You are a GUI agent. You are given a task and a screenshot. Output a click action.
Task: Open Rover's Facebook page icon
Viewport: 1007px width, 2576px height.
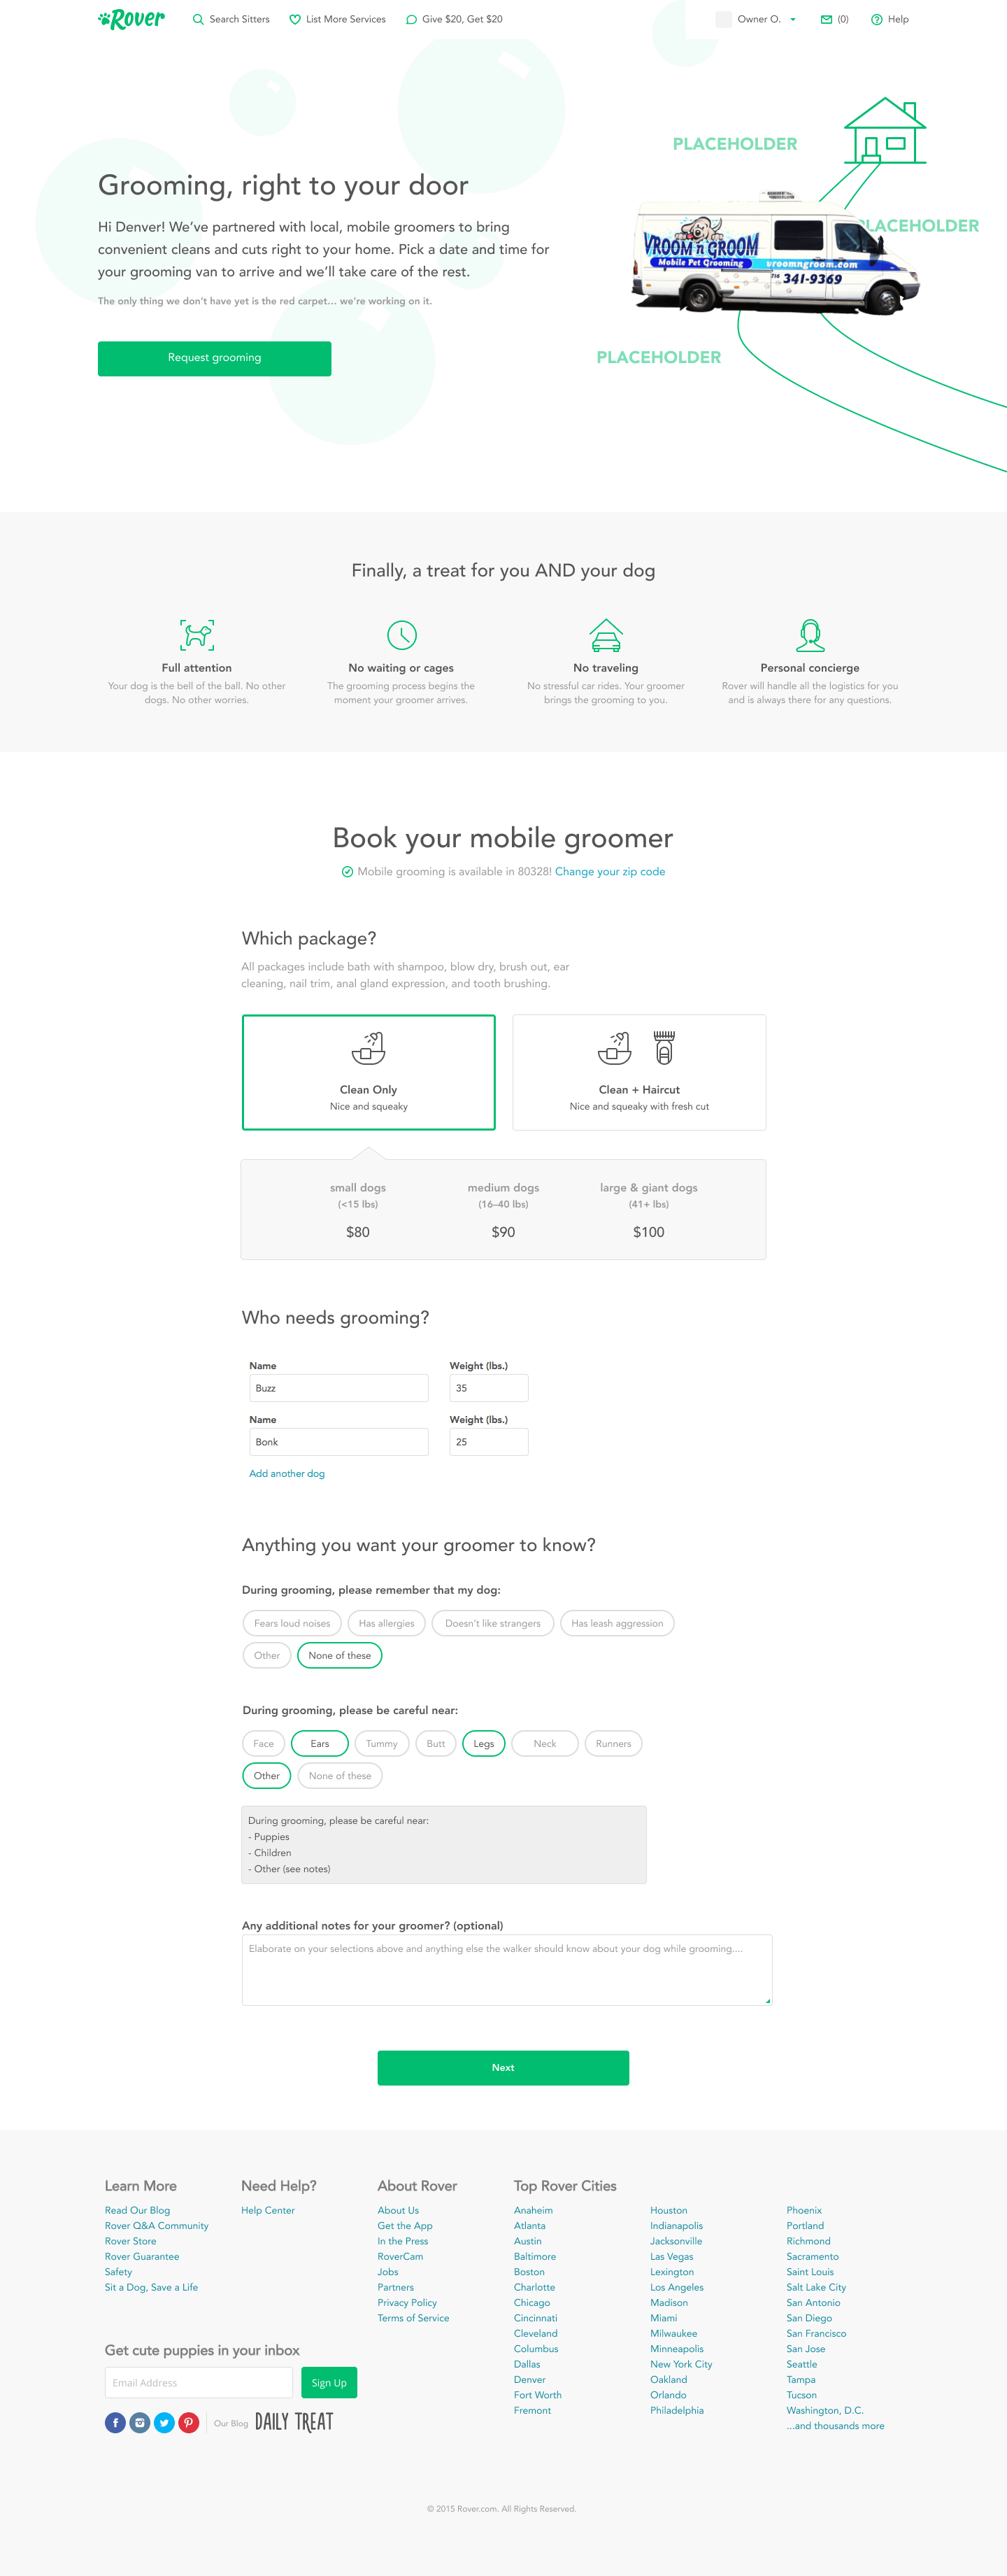115,2422
